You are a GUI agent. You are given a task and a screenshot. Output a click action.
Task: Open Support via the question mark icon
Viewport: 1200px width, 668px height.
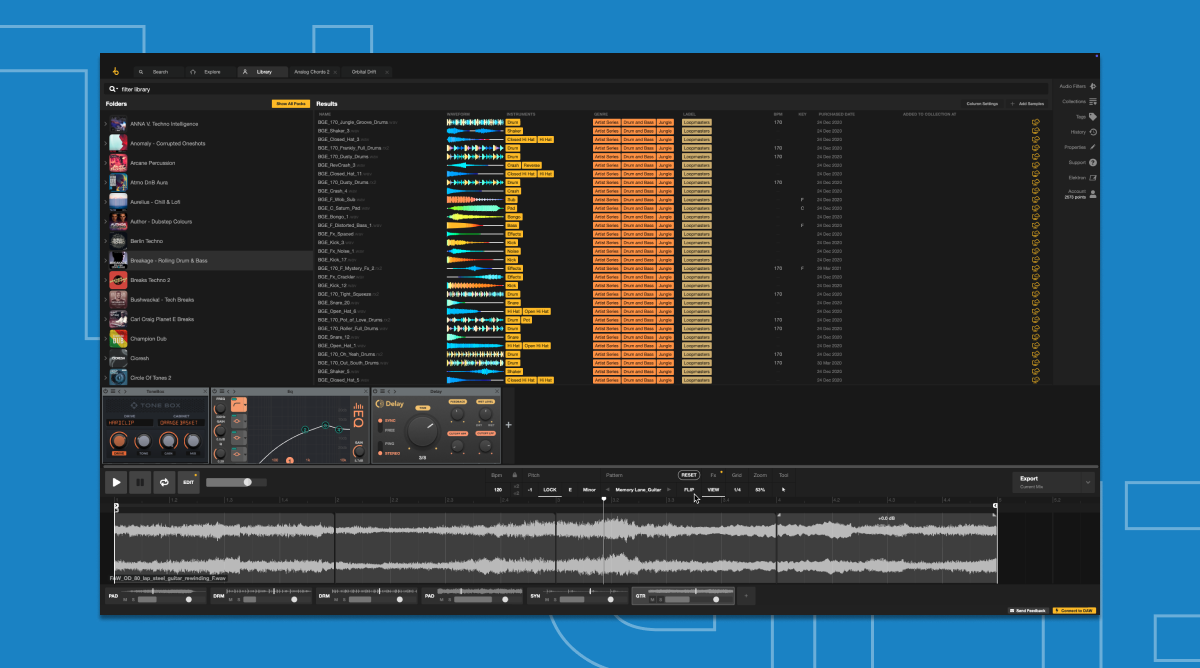1092,162
